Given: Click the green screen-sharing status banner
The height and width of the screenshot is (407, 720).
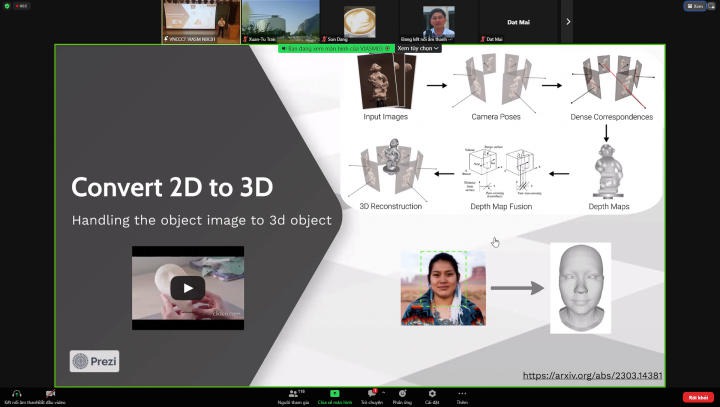Looking at the screenshot, I should tap(336, 48).
